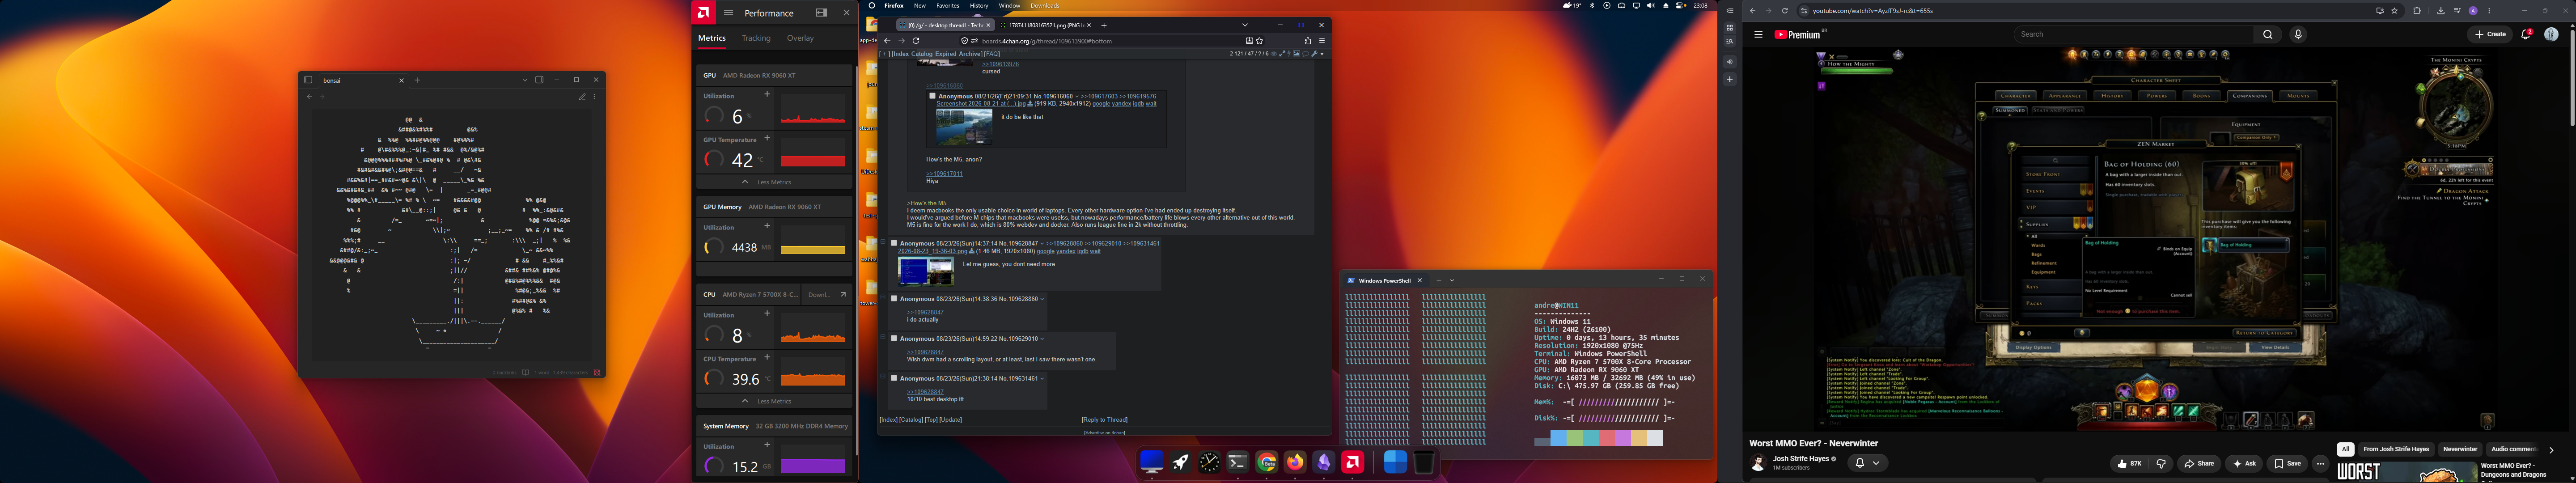Tick the checkbox for post No.109628847
The width and height of the screenshot is (2576, 483).
click(894, 243)
